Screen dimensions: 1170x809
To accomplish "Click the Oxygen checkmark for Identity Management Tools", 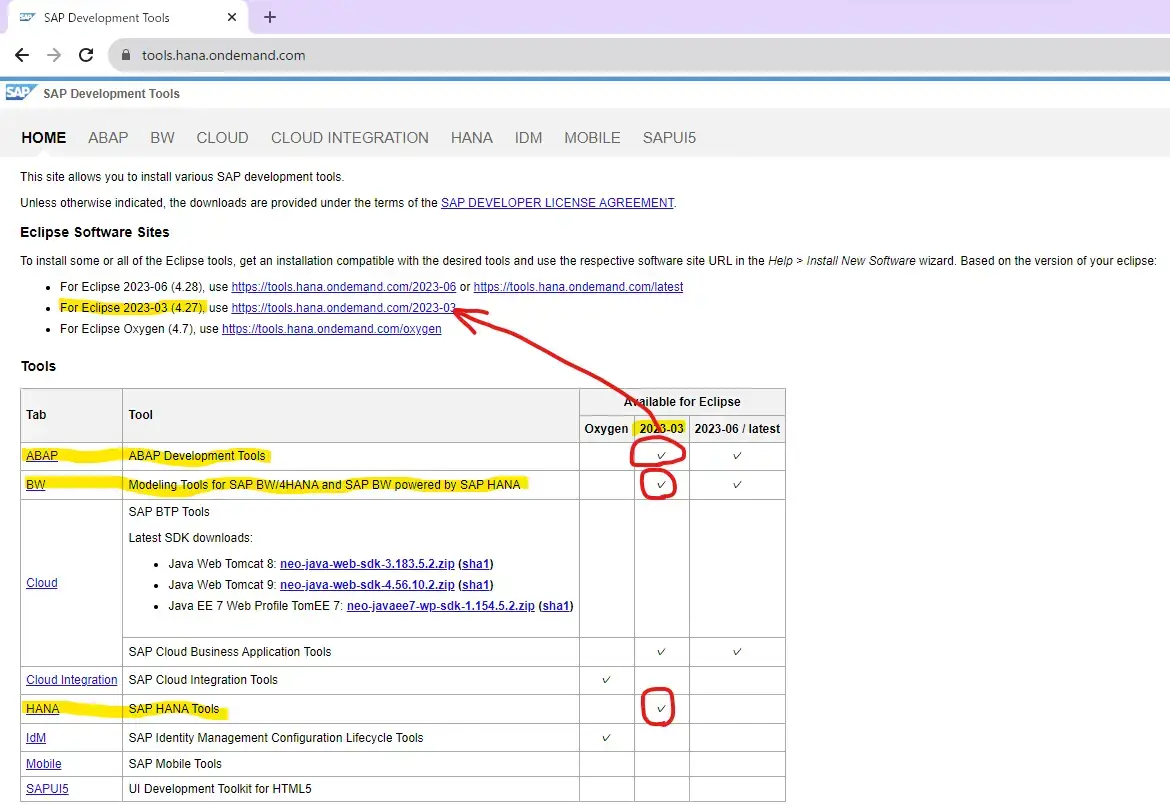I will tap(606, 738).
